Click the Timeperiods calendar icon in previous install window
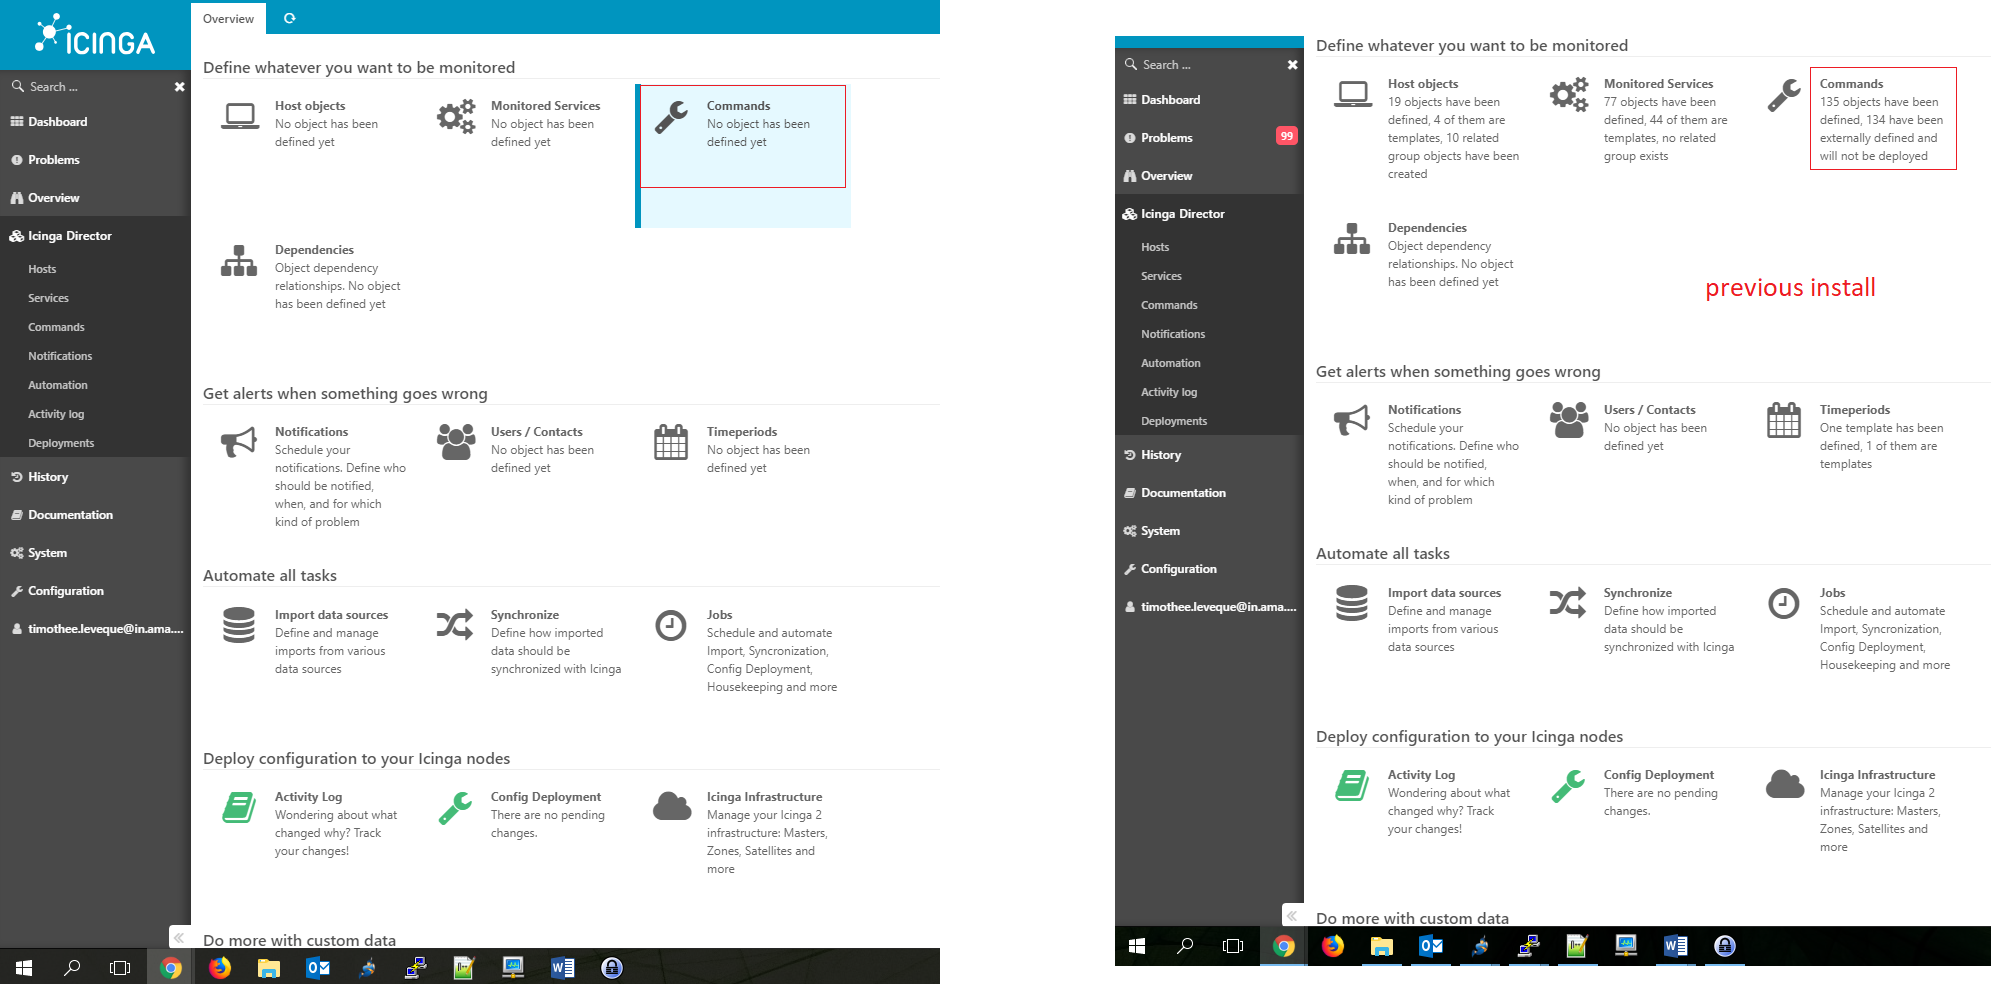 (1784, 420)
